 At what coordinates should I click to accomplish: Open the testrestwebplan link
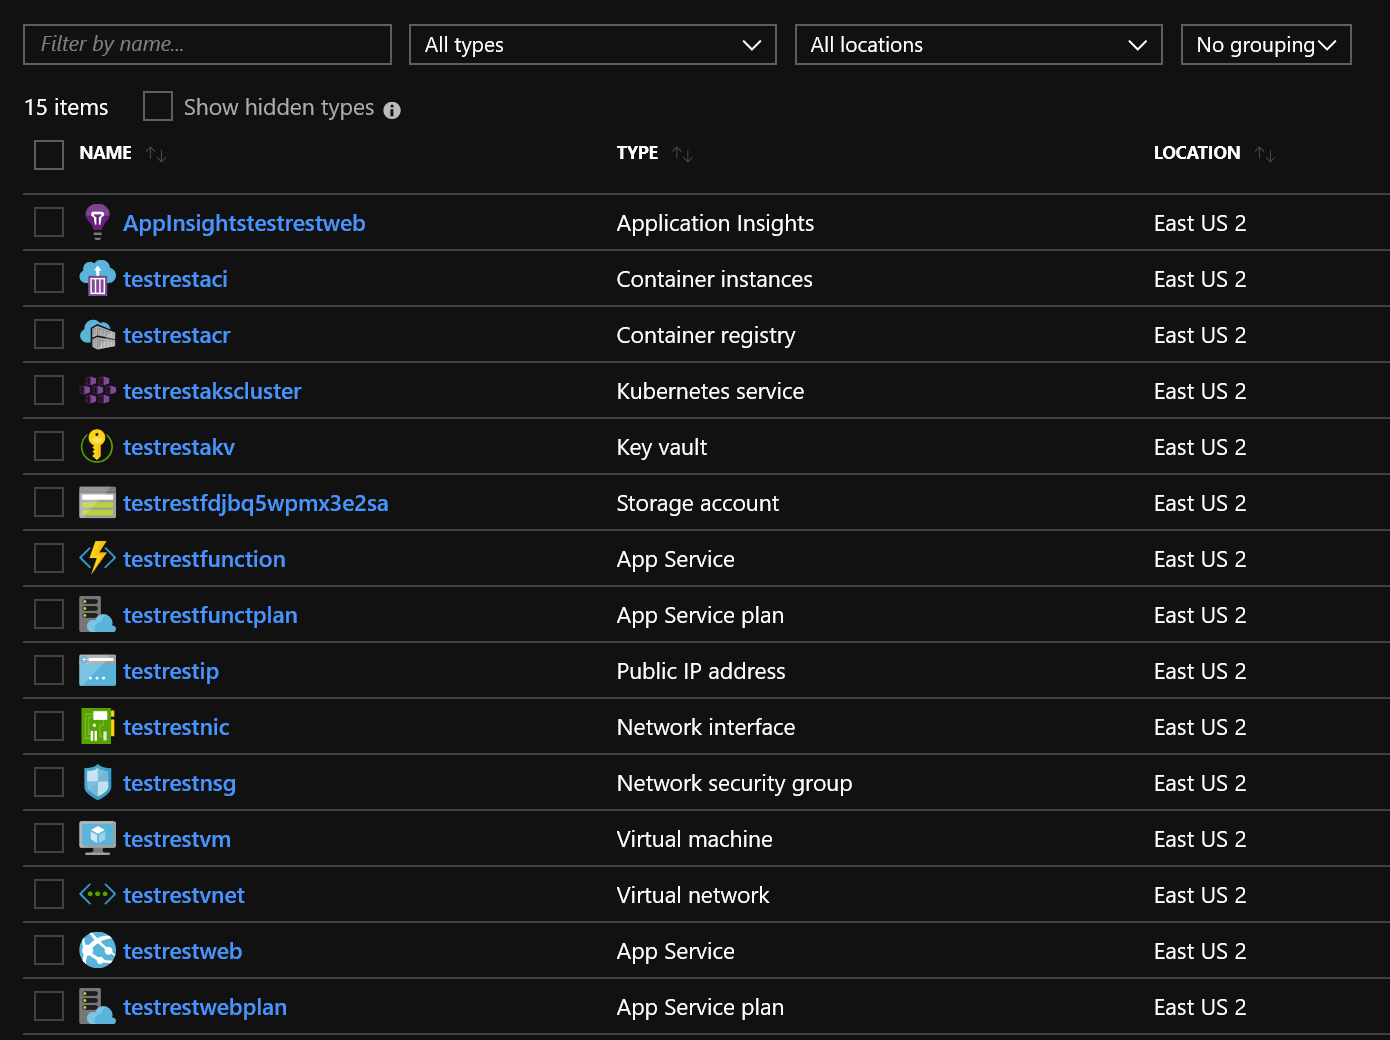point(205,1007)
